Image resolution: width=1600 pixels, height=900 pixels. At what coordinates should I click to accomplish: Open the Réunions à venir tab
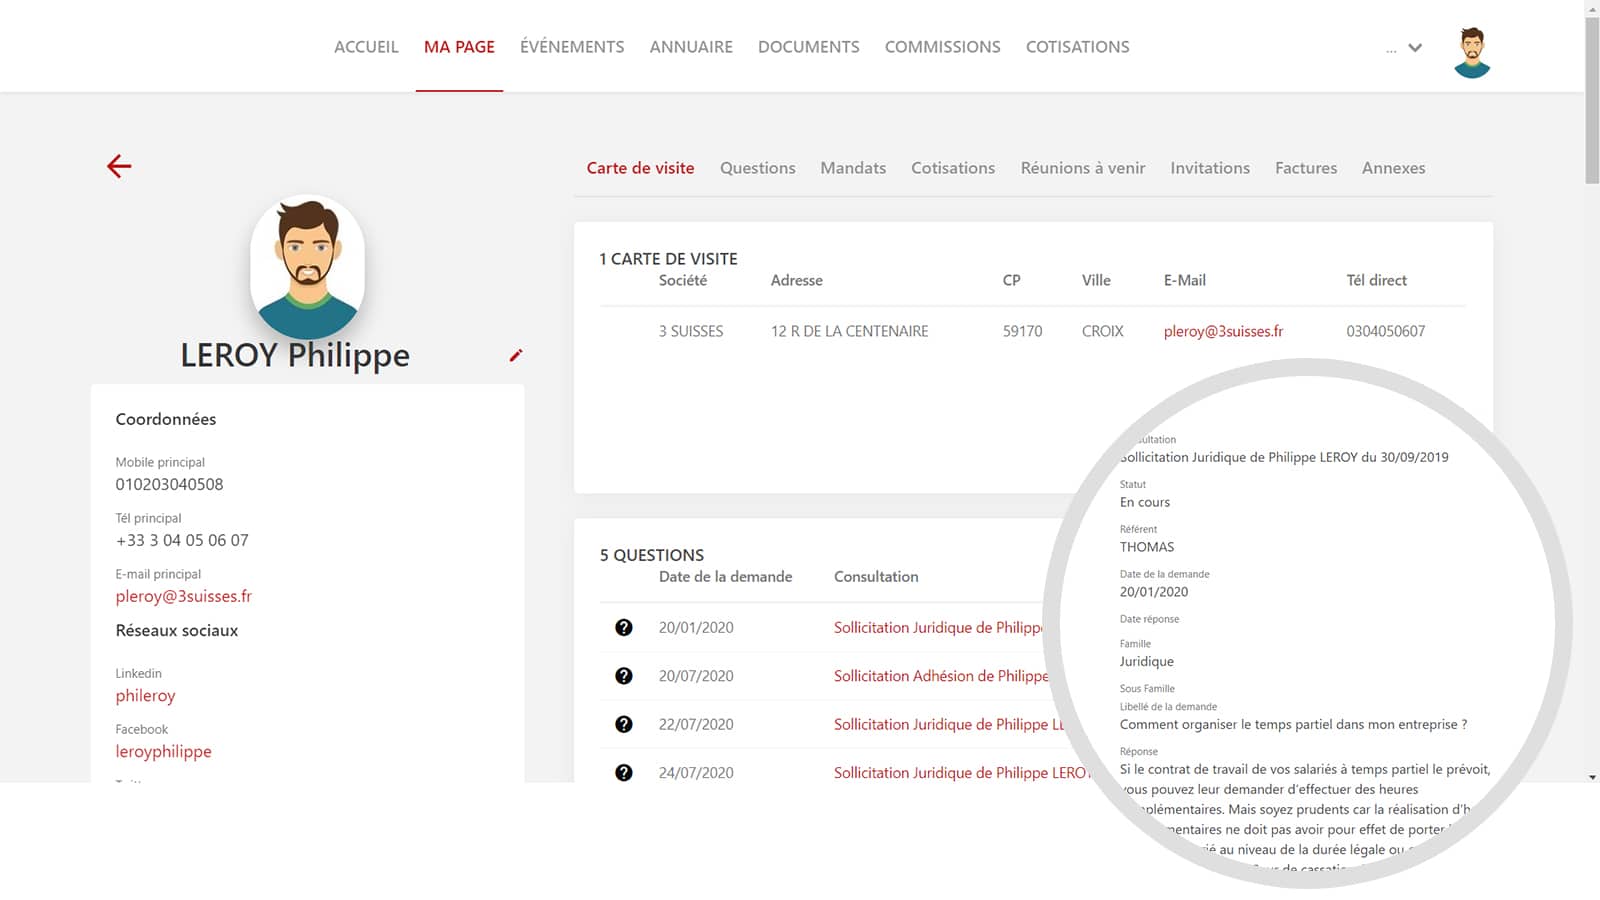click(x=1083, y=168)
